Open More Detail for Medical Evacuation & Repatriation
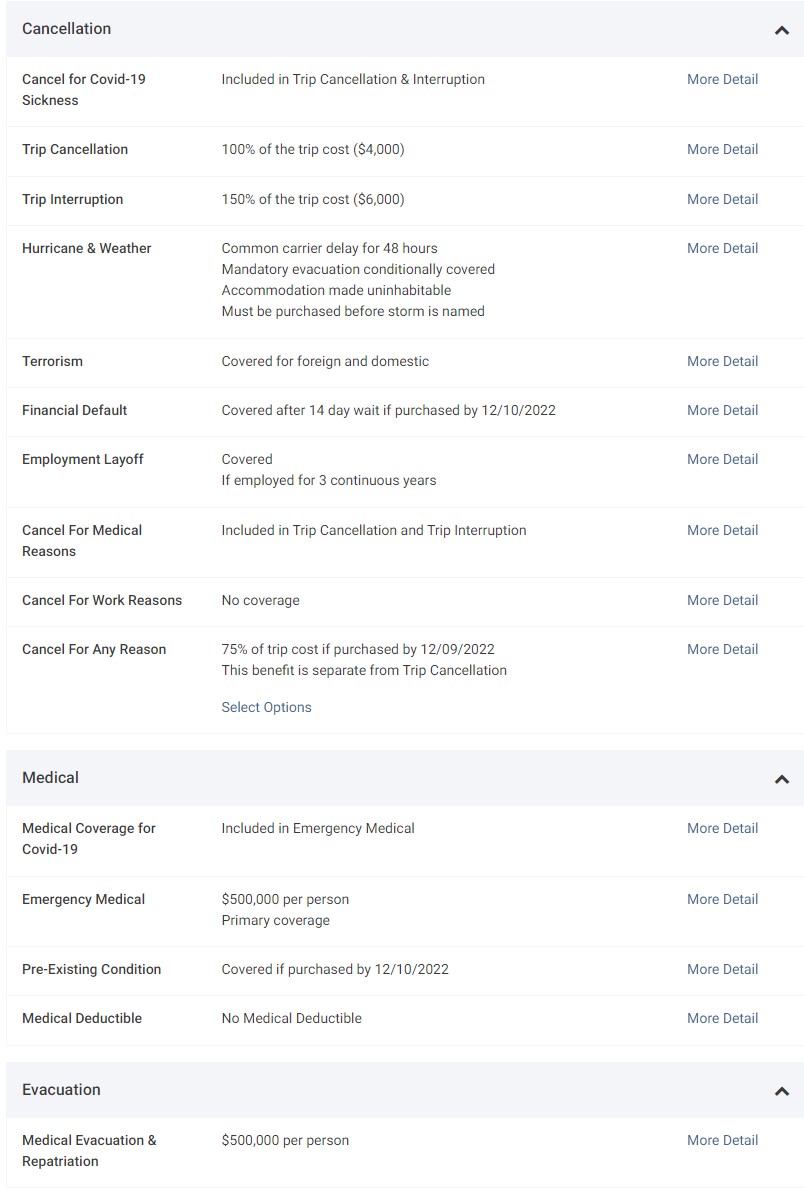 (722, 1140)
